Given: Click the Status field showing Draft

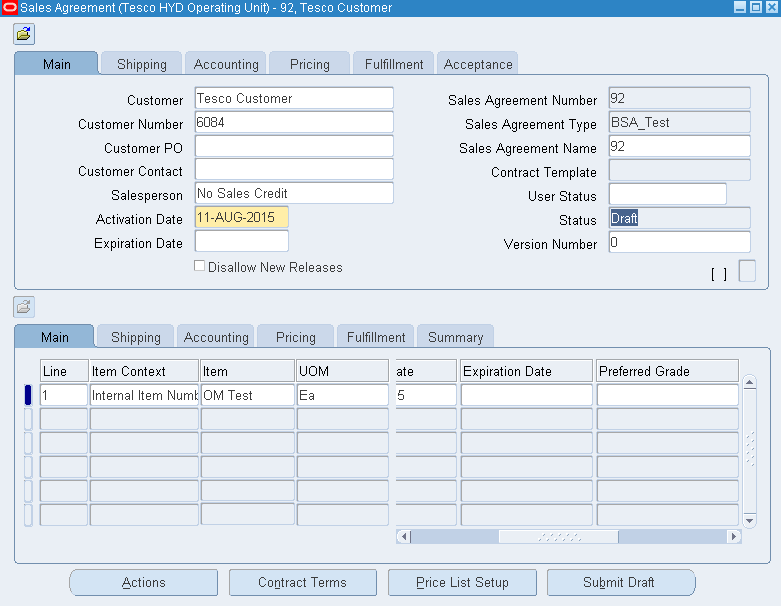Looking at the screenshot, I should (x=679, y=218).
